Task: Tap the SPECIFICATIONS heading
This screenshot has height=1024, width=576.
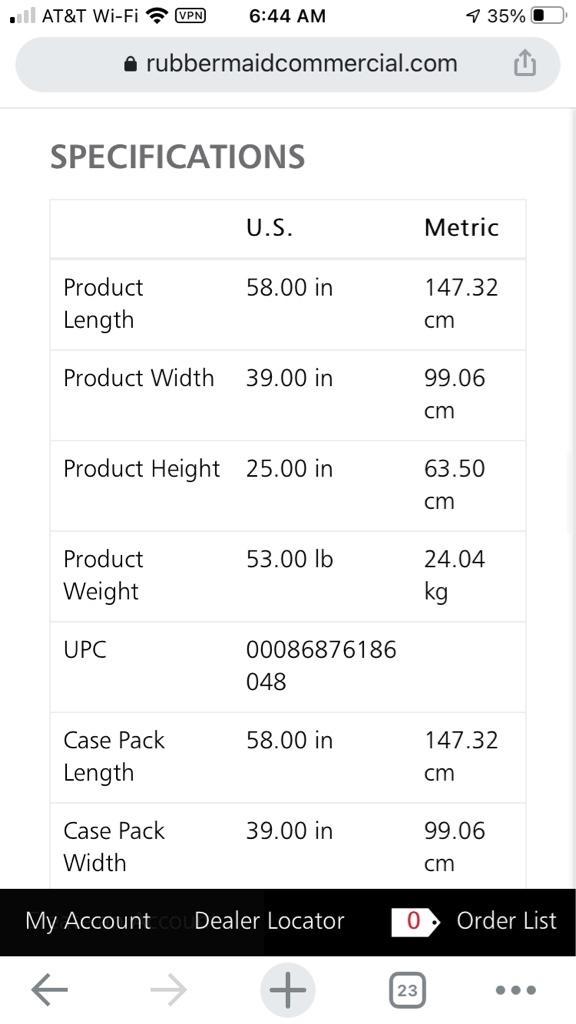Action: pos(178,157)
